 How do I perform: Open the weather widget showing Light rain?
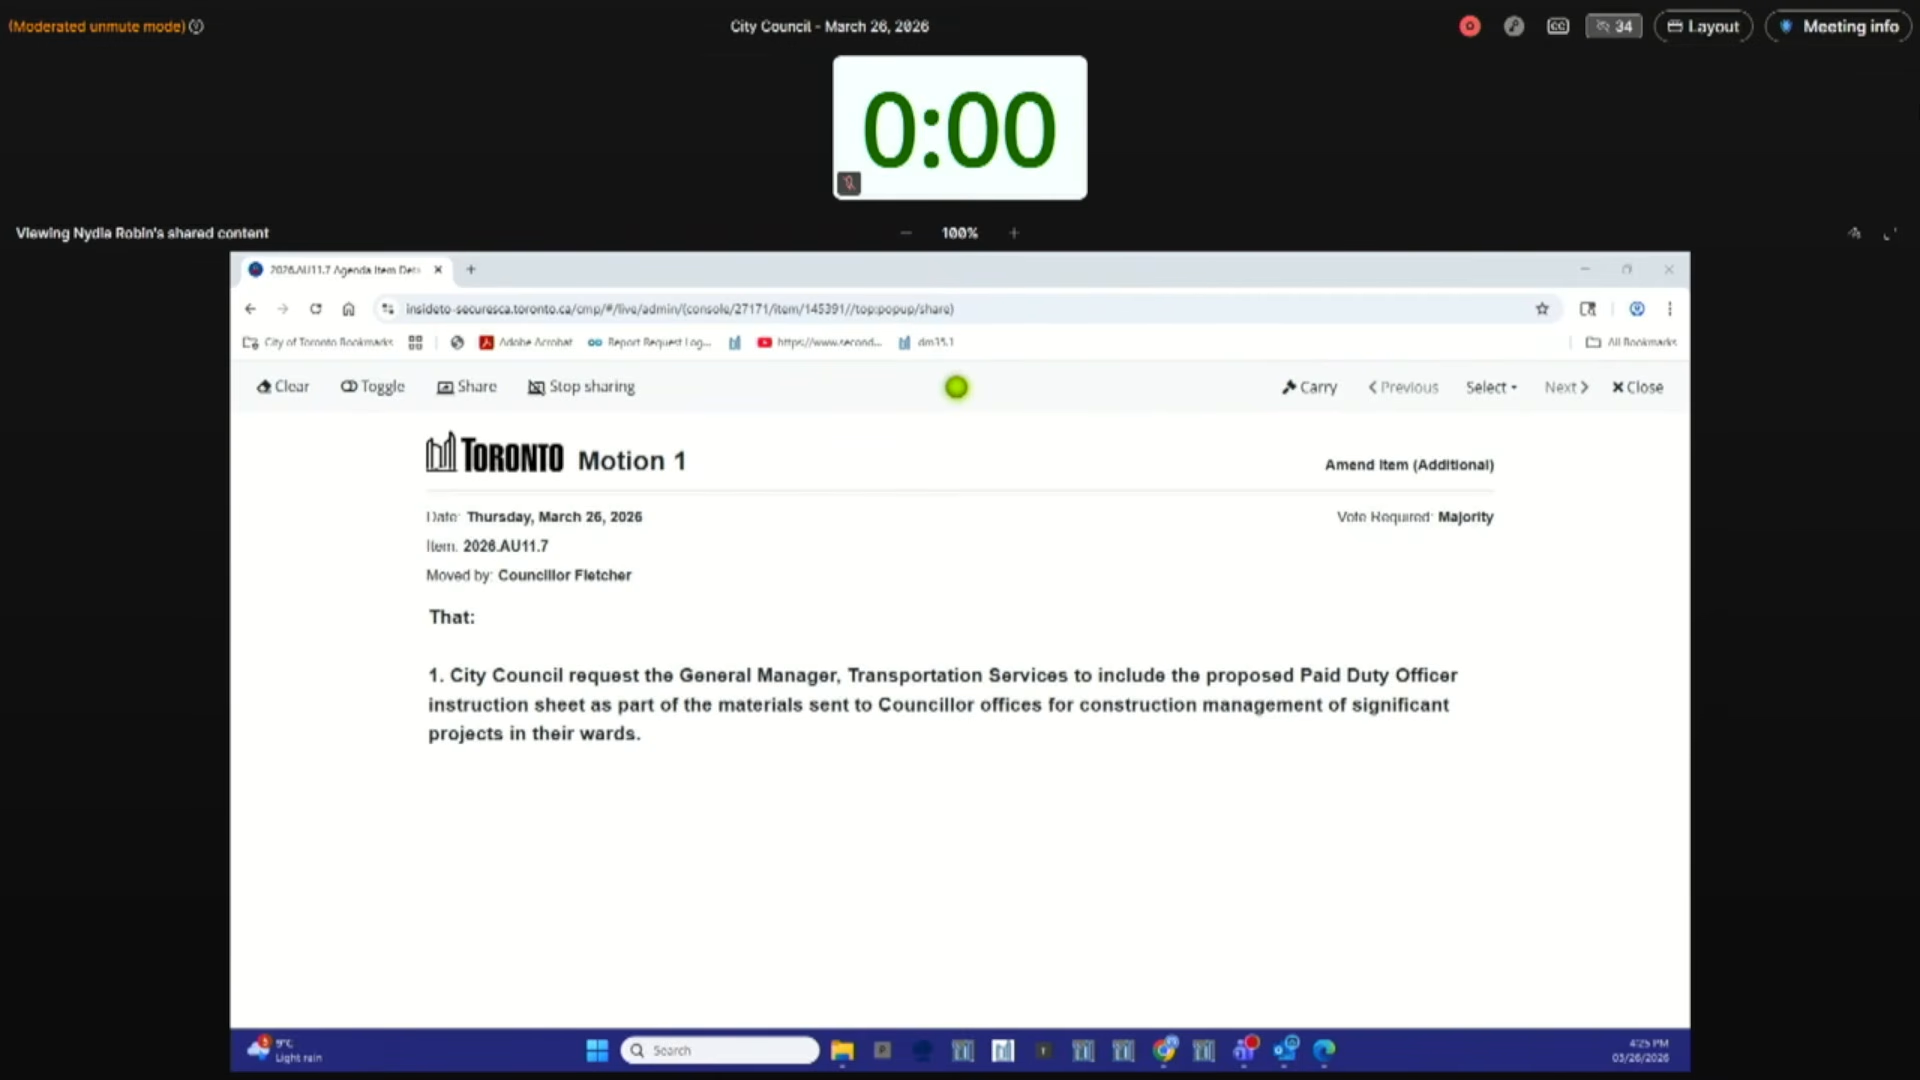(286, 1050)
